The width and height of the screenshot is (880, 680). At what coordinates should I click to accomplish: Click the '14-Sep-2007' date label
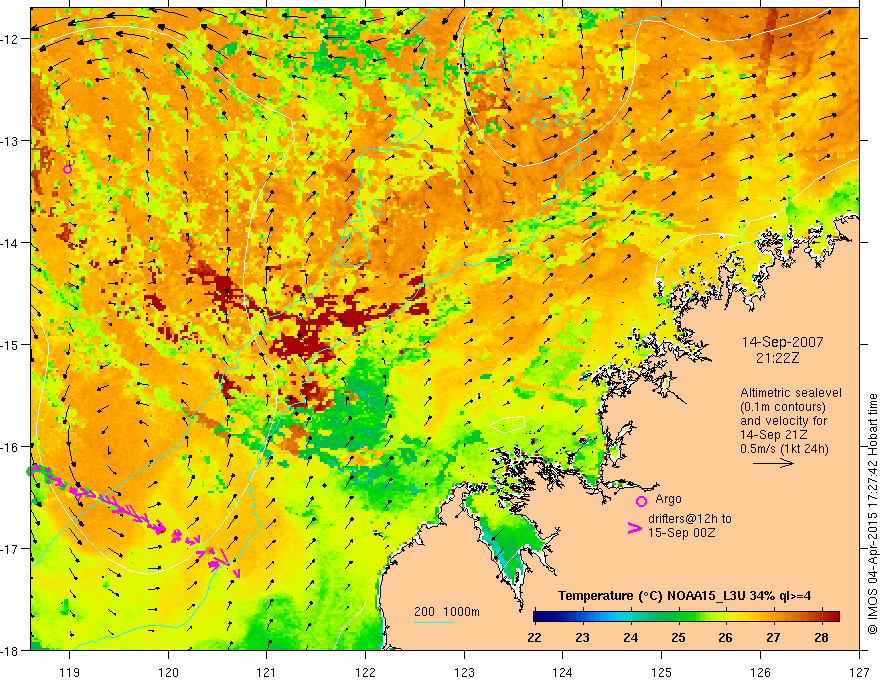tap(782, 342)
